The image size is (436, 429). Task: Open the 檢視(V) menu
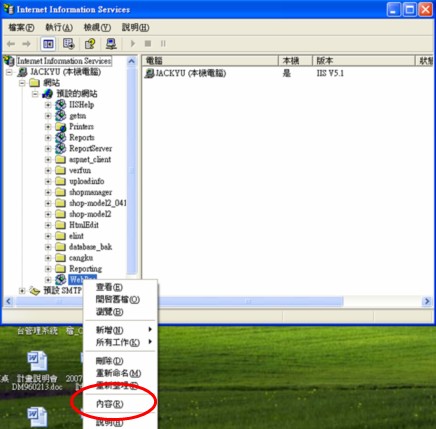(x=97, y=27)
